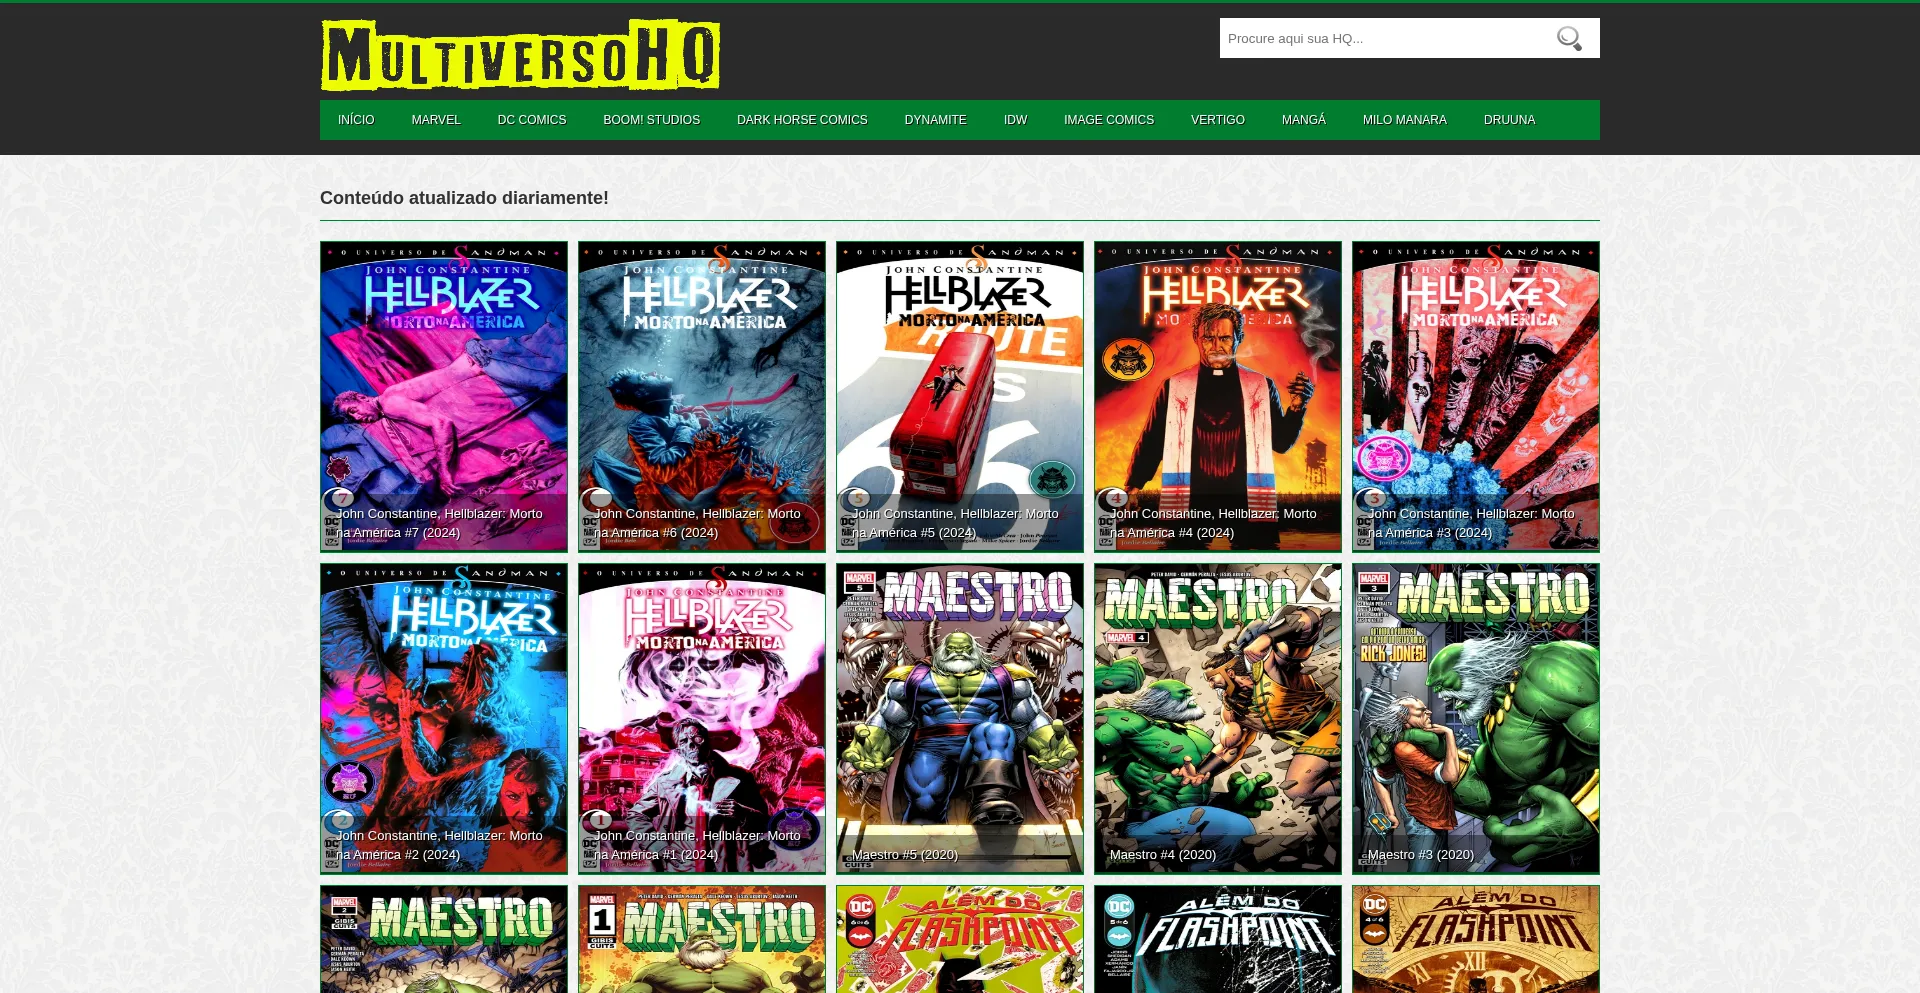Open MANGÁ category
1920x993 pixels.
(x=1304, y=120)
